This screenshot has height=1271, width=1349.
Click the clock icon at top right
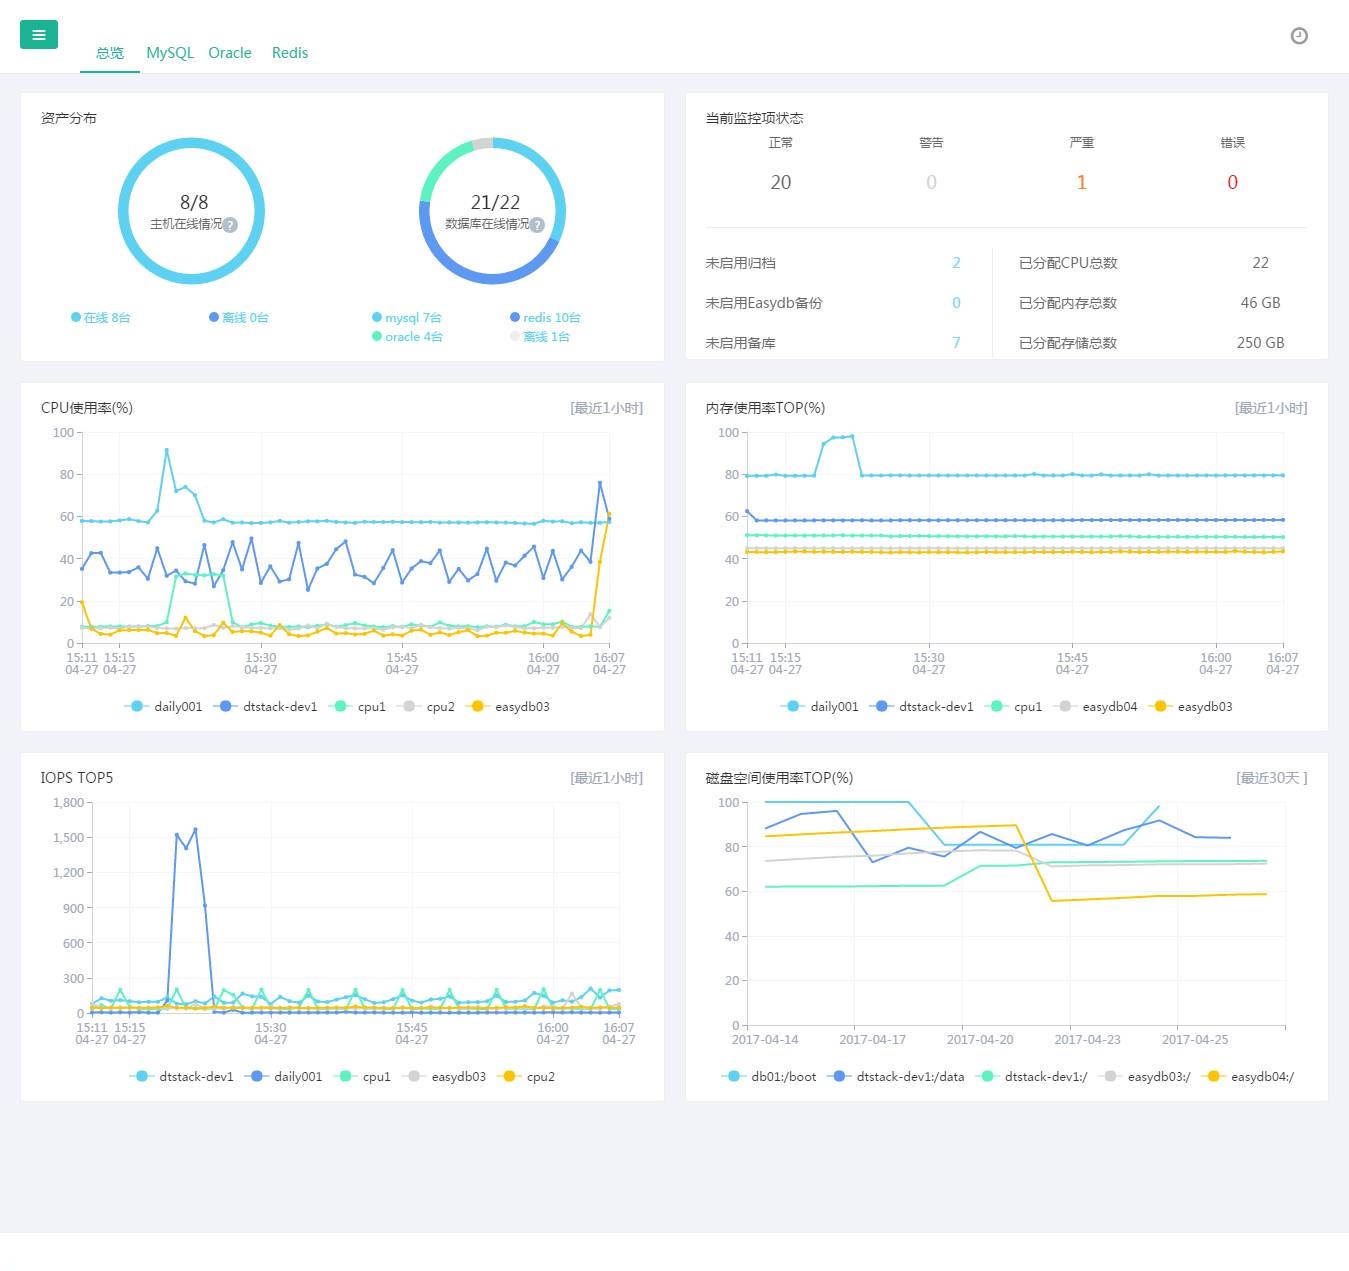(x=1299, y=36)
